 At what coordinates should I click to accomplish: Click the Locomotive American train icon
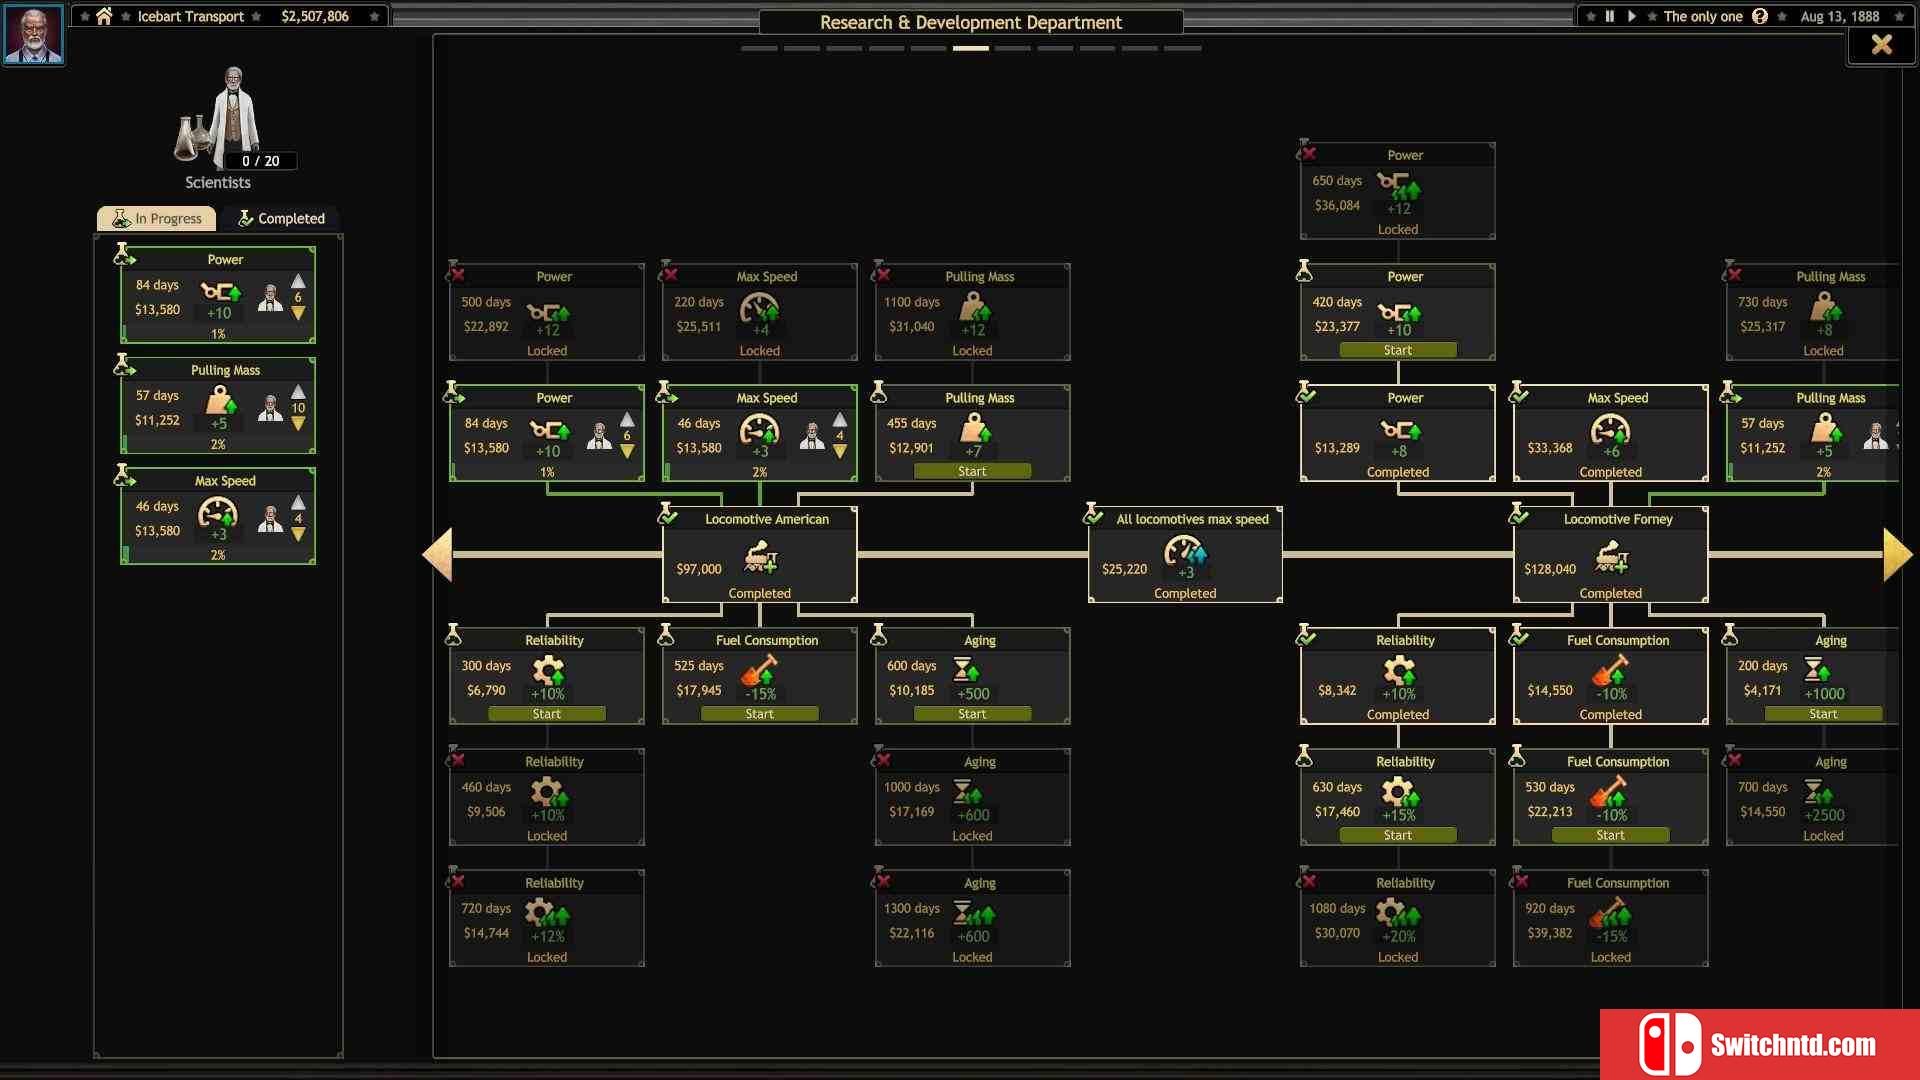tap(761, 557)
